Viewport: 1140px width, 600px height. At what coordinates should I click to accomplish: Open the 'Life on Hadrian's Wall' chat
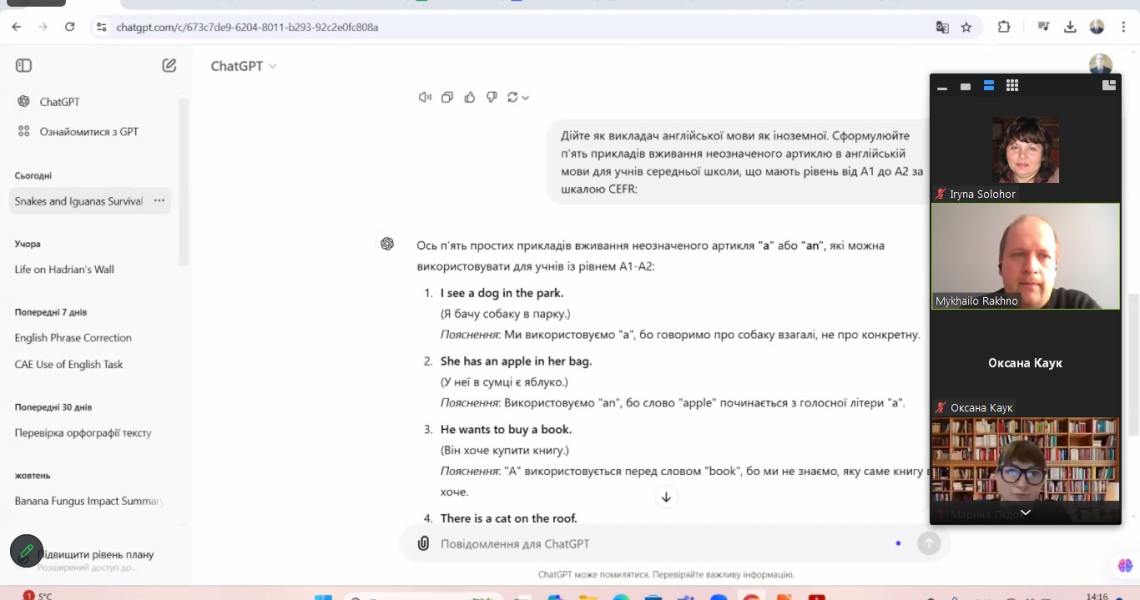click(64, 269)
